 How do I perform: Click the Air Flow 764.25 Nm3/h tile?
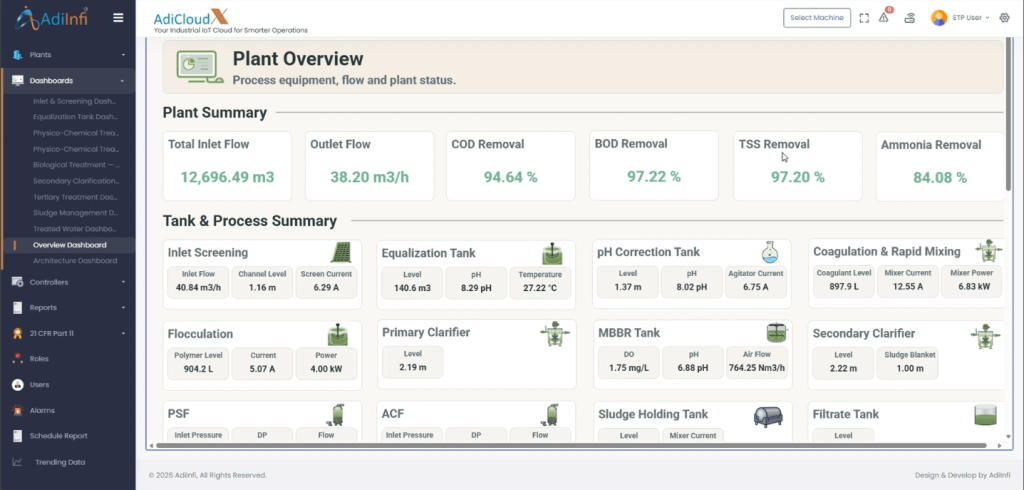(x=757, y=363)
